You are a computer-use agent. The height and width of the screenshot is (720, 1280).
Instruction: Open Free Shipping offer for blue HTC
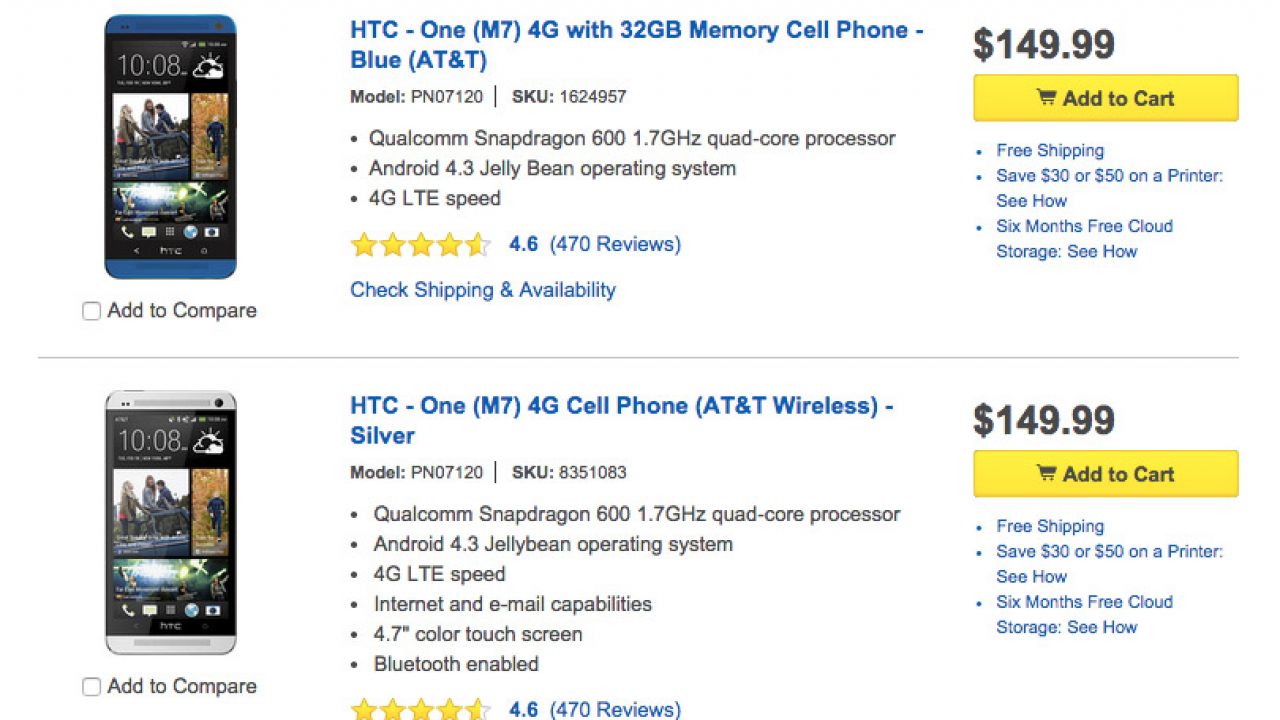pyautogui.click(x=1050, y=151)
